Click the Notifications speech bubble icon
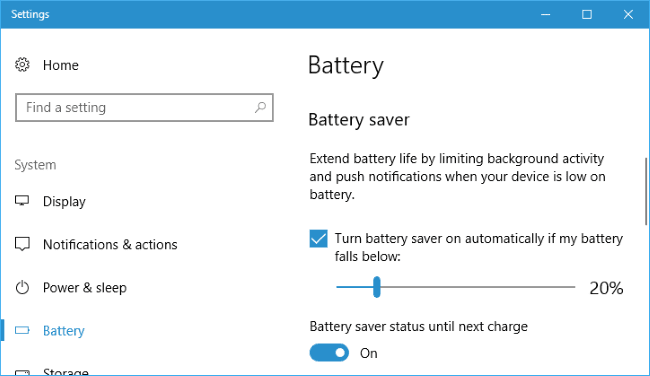This screenshot has width=650, height=376. coord(22,244)
